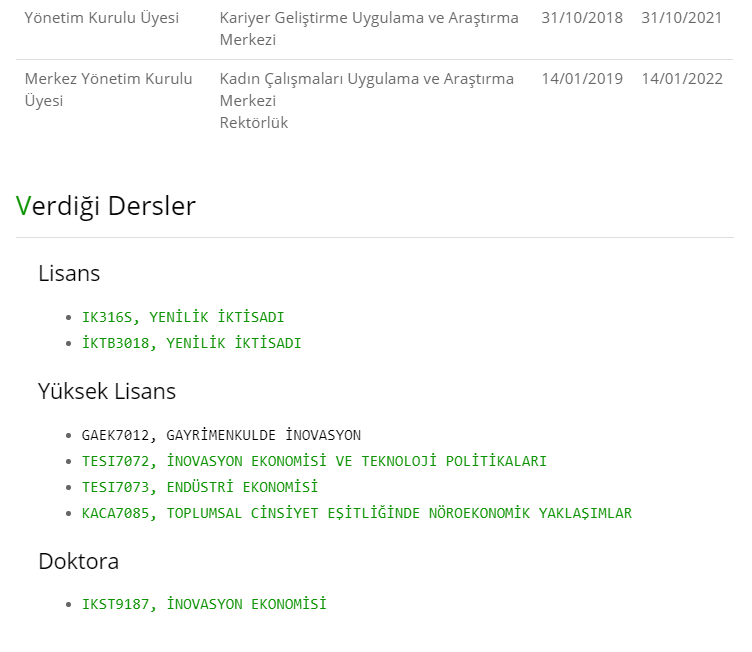Open IK316S Yenilik İktisadı course link
Viewport: 752px width, 652px height.
click(x=183, y=317)
